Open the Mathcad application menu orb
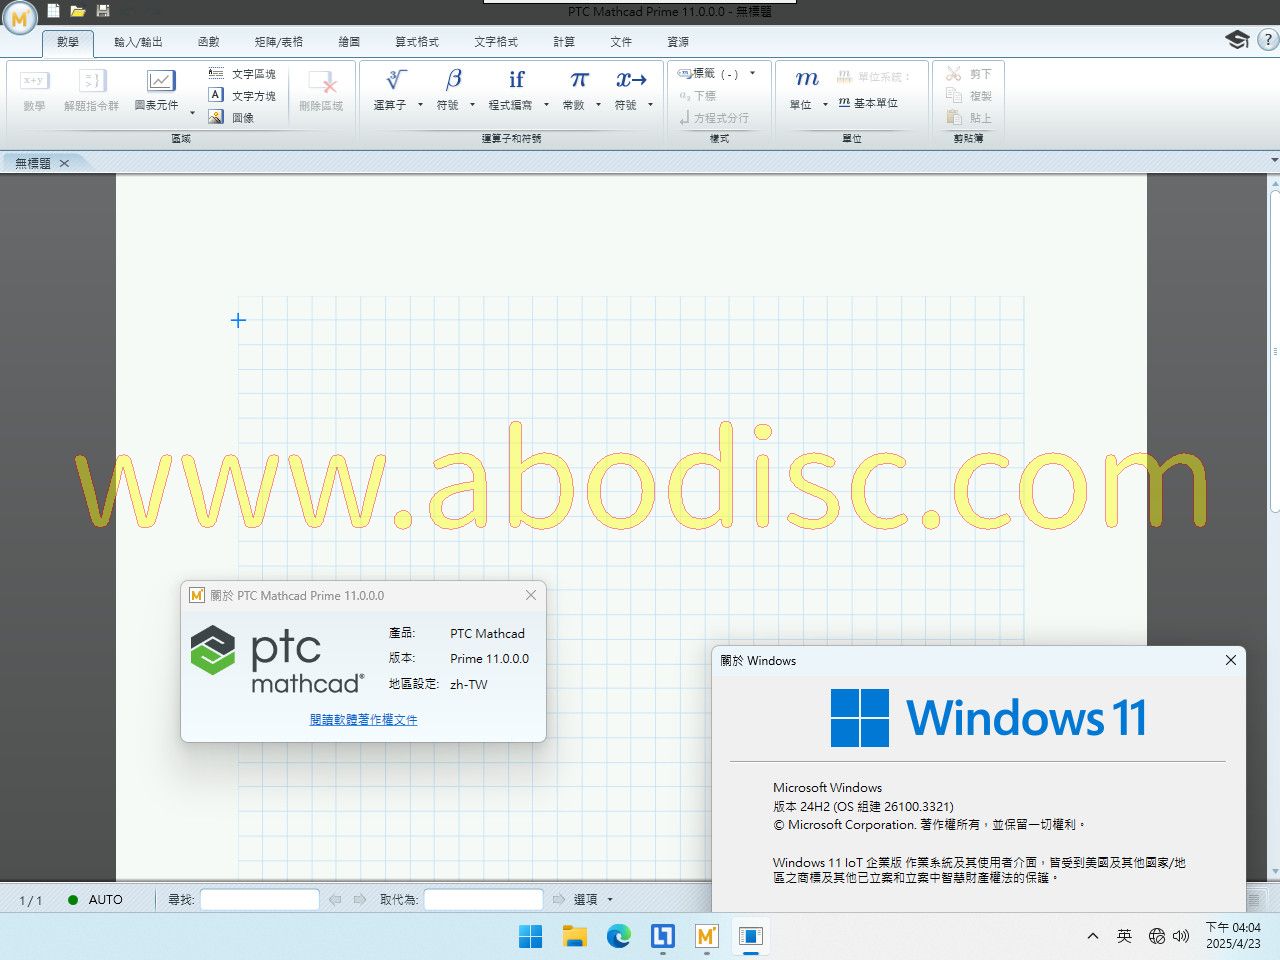The image size is (1280, 960). (19, 18)
